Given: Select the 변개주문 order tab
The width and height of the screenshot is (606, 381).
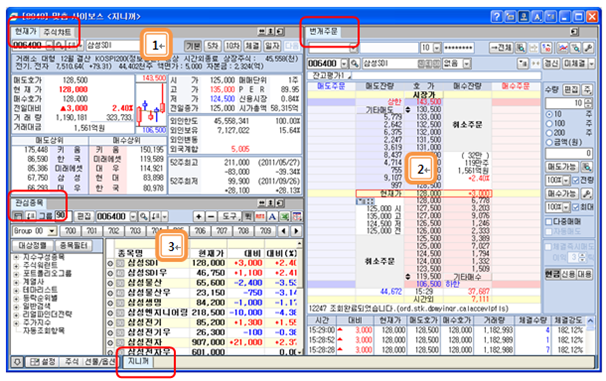Looking at the screenshot, I should click(x=323, y=31).
